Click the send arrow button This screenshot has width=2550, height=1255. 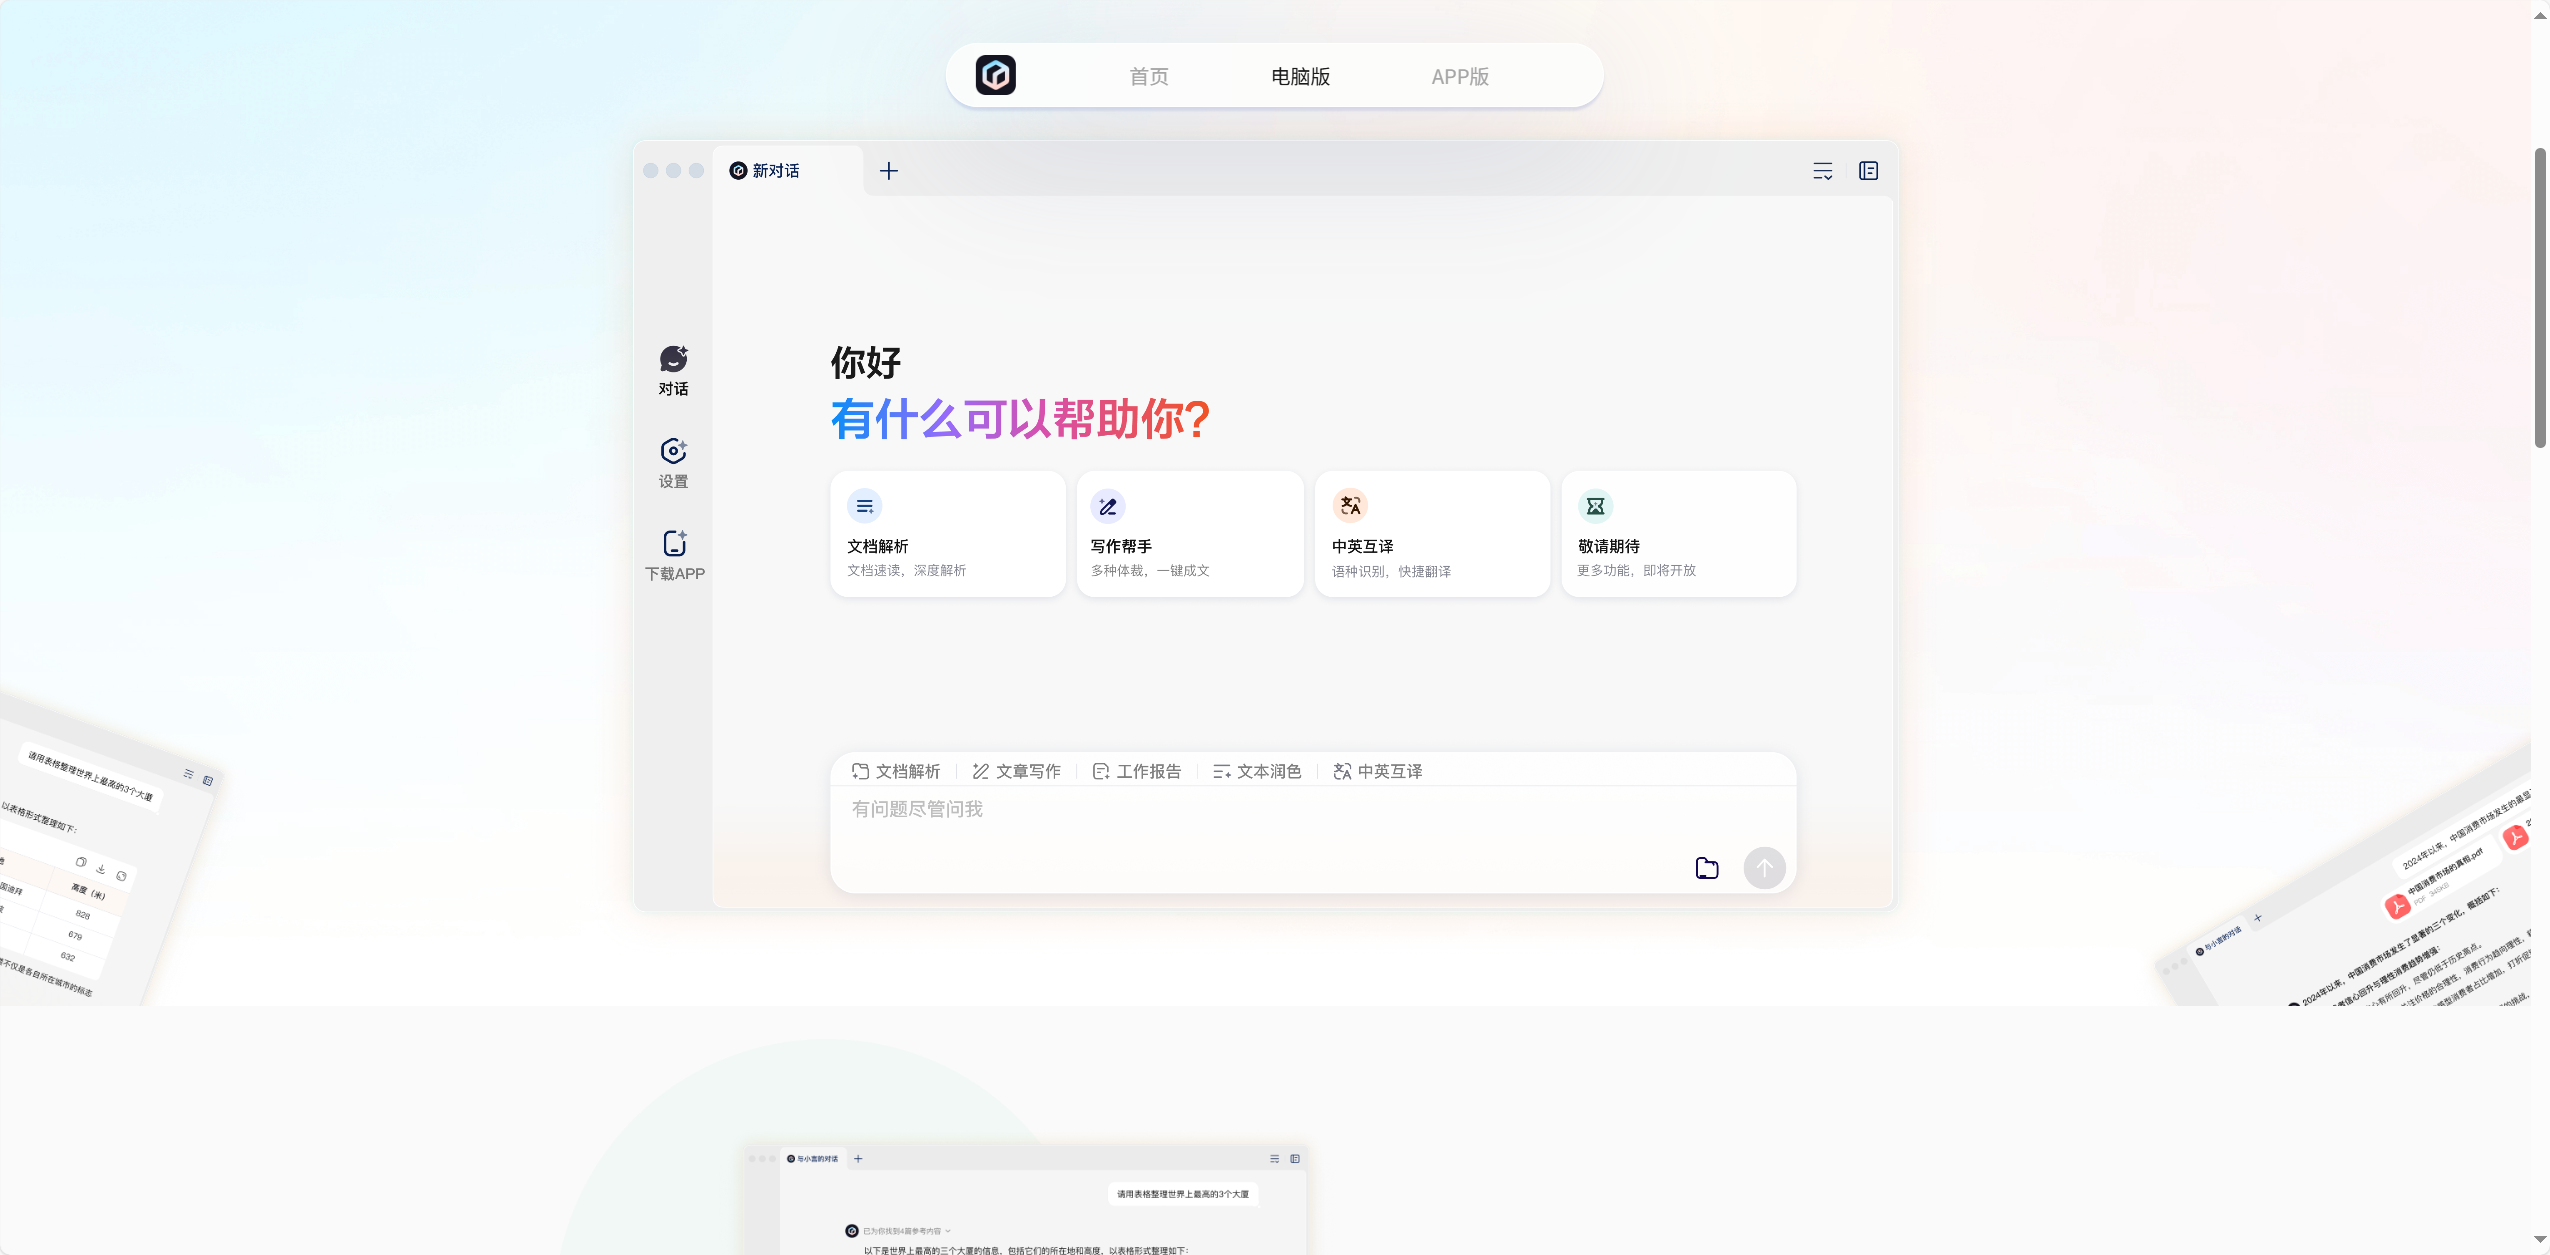(1764, 868)
